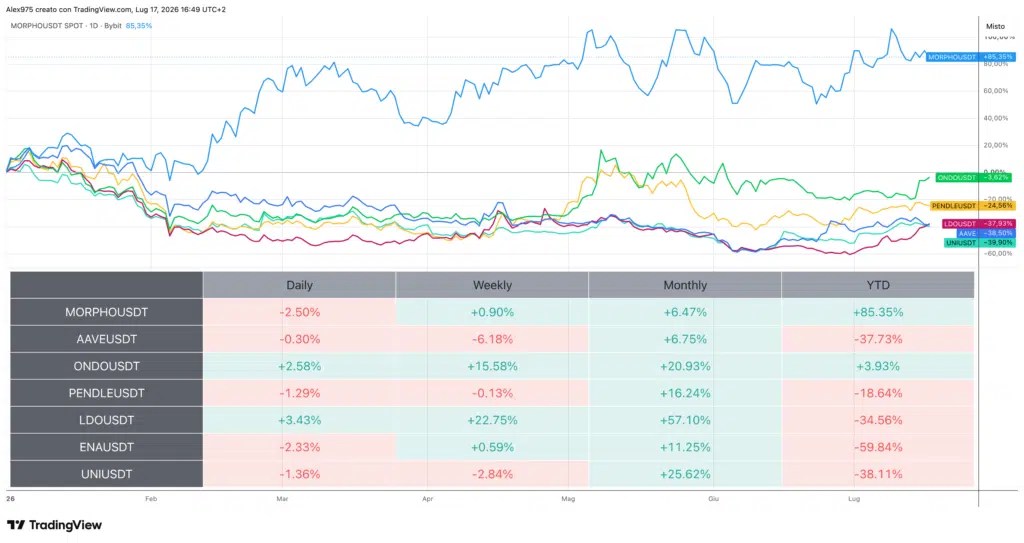Click LDOUSDT monthly +57.10% cell
The width and height of the screenshot is (1024, 543).
[x=685, y=420]
